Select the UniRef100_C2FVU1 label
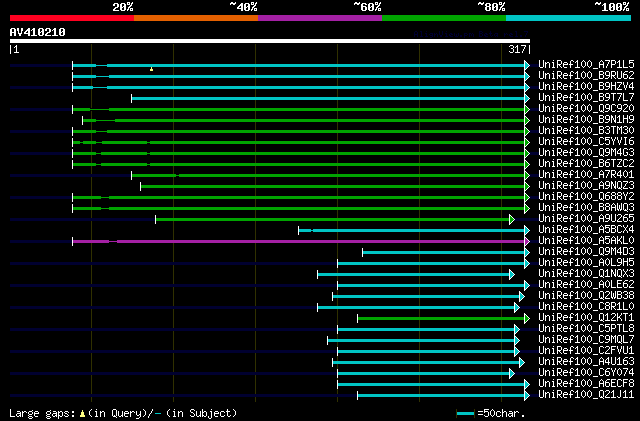640x421 pixels. 586,351
